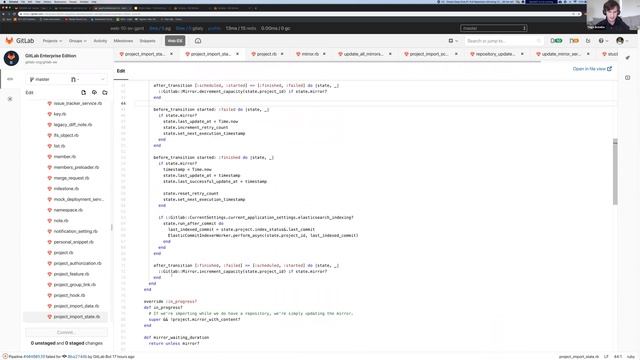Open merge_request.rb in the file tree
The height and width of the screenshot is (360, 640).
click(71, 178)
